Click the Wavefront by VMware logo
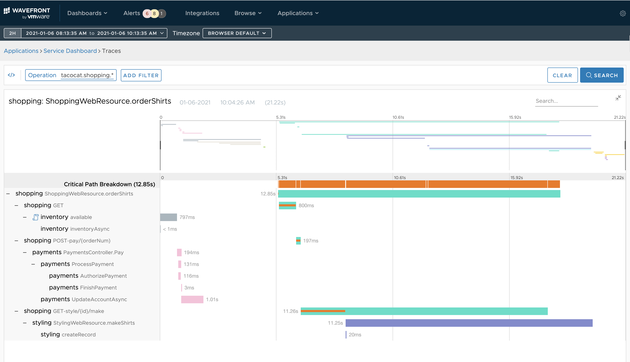The image size is (630, 362). [x=27, y=13]
